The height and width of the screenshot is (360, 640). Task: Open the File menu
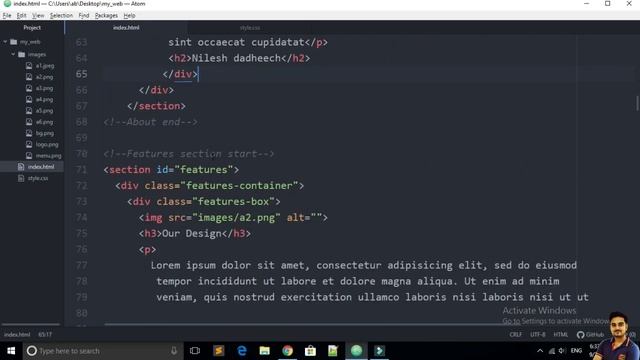pyautogui.click(x=7, y=16)
